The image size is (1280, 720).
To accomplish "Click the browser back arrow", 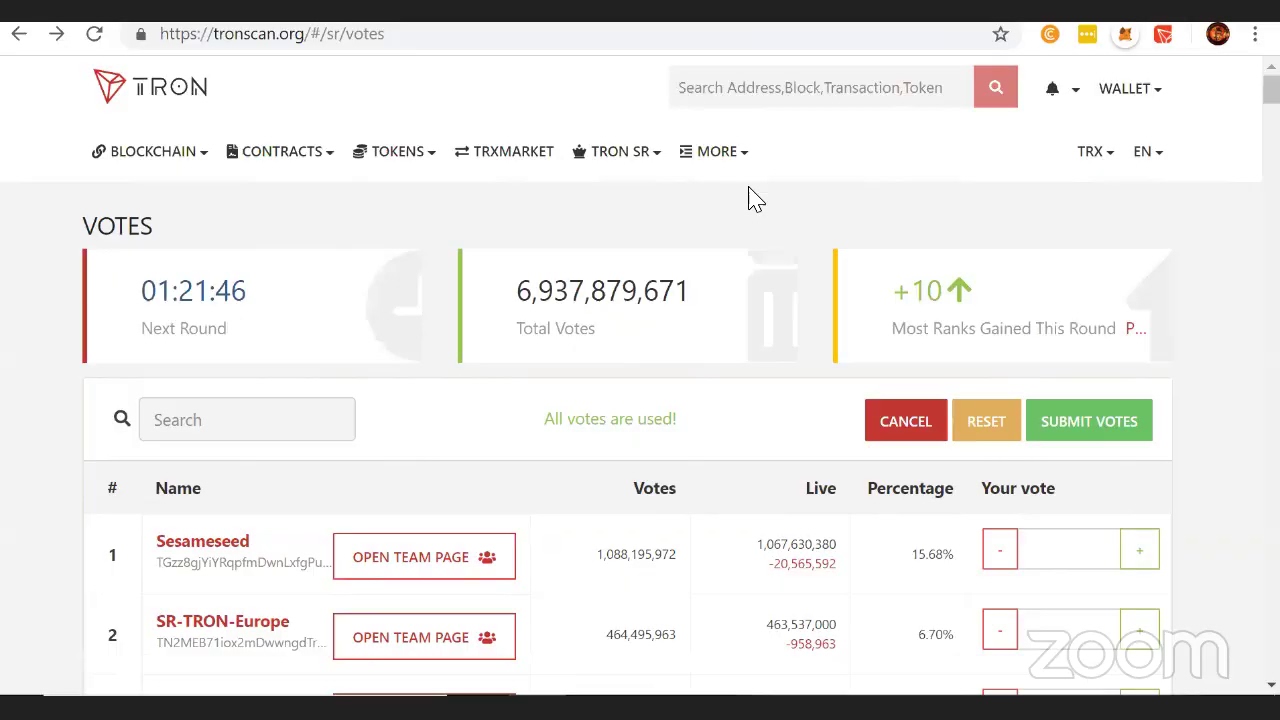I will point(19,34).
